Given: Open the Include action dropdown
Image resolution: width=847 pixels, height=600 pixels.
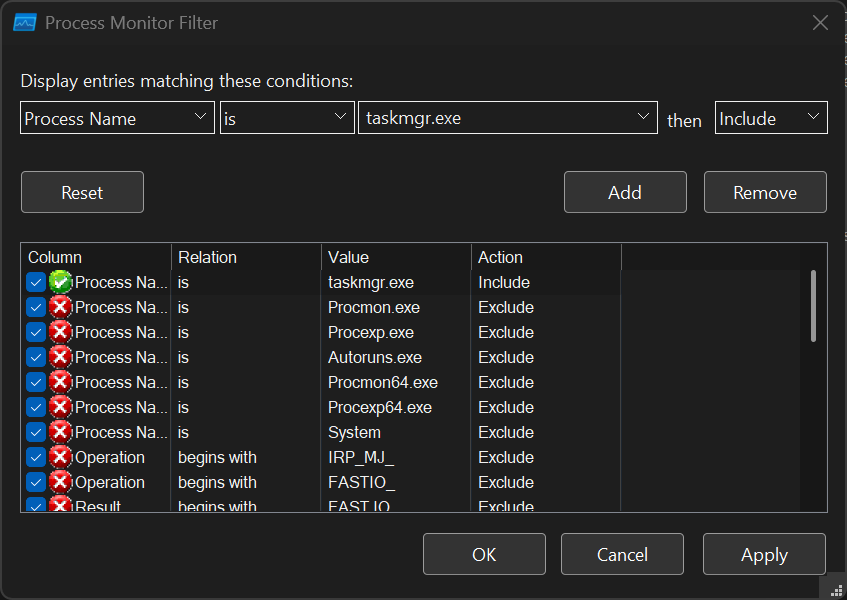Looking at the screenshot, I should [771, 118].
